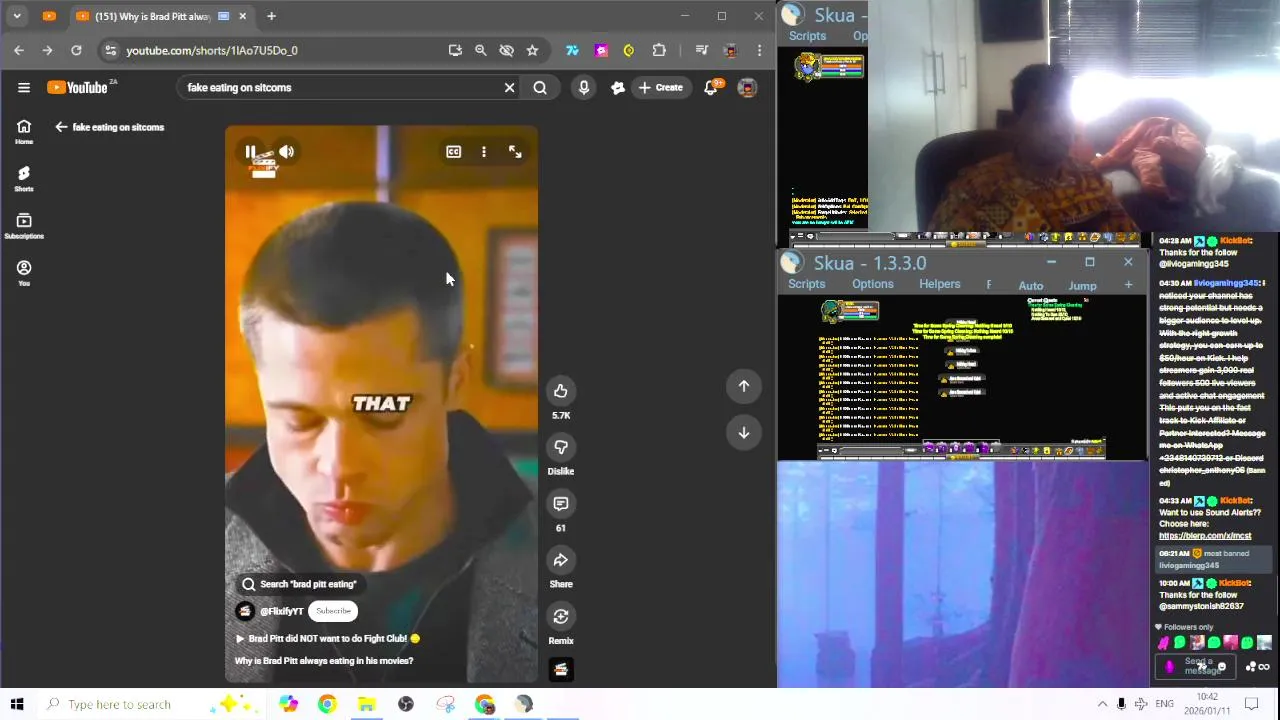Go to next short with down arrow
Screen dimensions: 1280x720
(x=744, y=433)
